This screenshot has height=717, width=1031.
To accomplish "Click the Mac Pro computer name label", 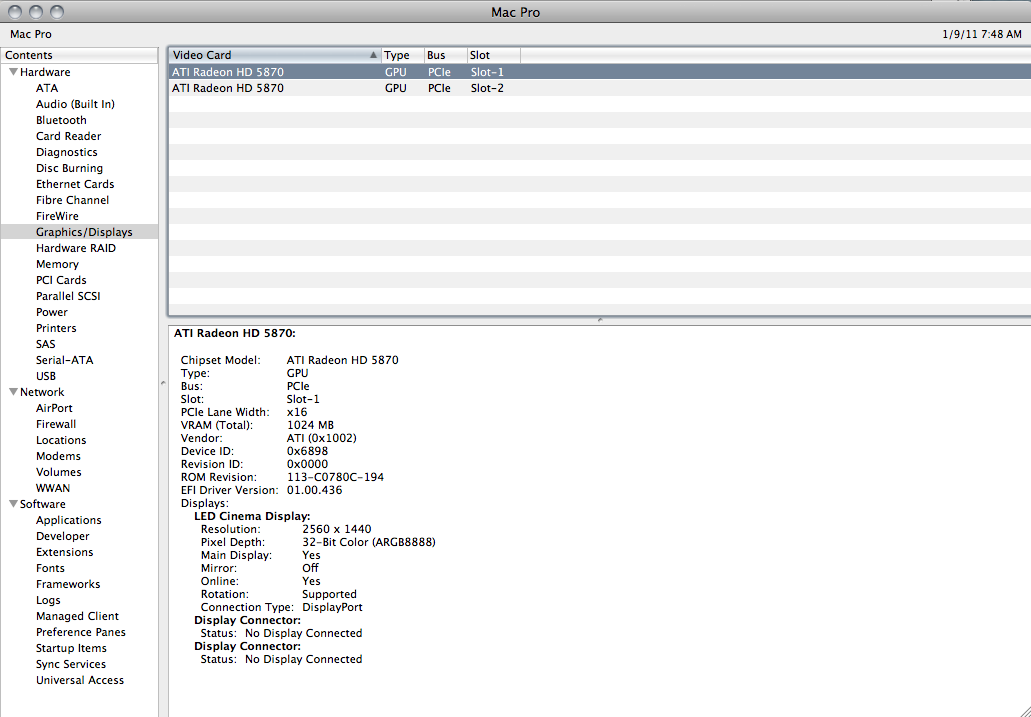I will [x=31, y=34].
